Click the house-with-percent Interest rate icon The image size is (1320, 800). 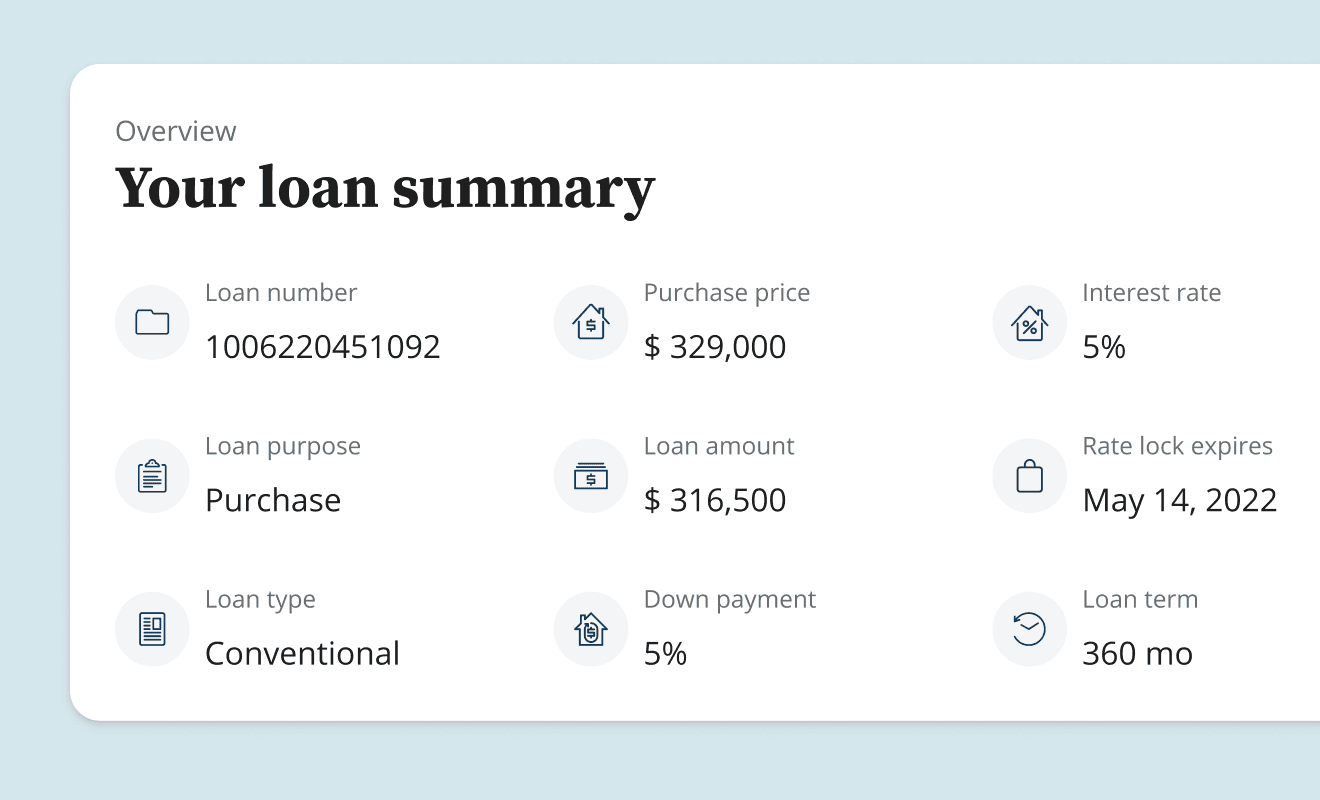[x=1029, y=322]
